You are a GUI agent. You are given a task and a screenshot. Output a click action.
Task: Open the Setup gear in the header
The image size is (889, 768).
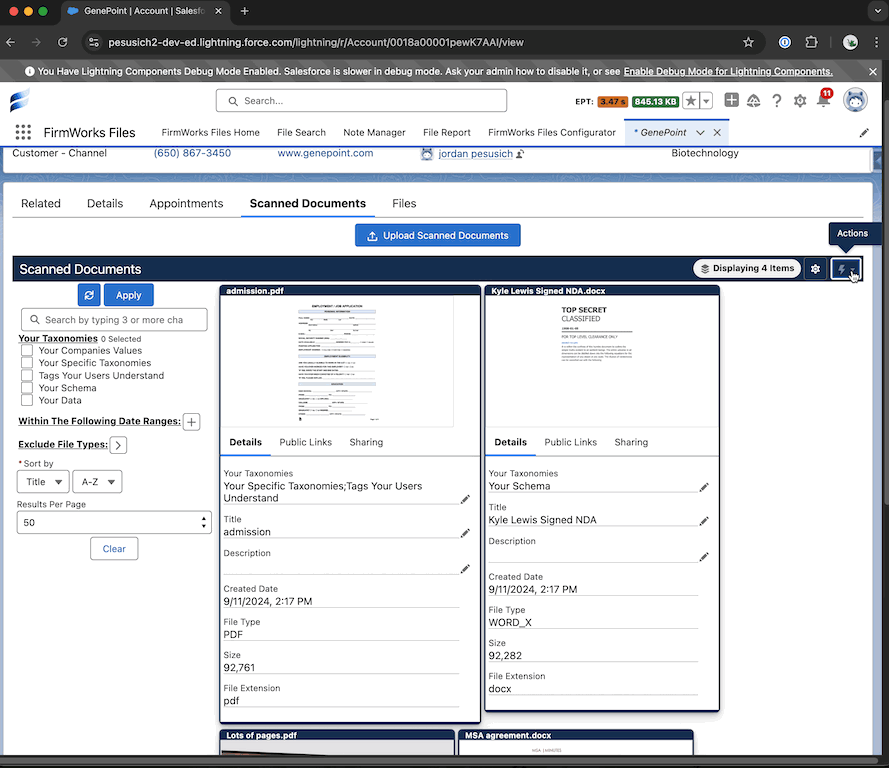tap(800, 101)
